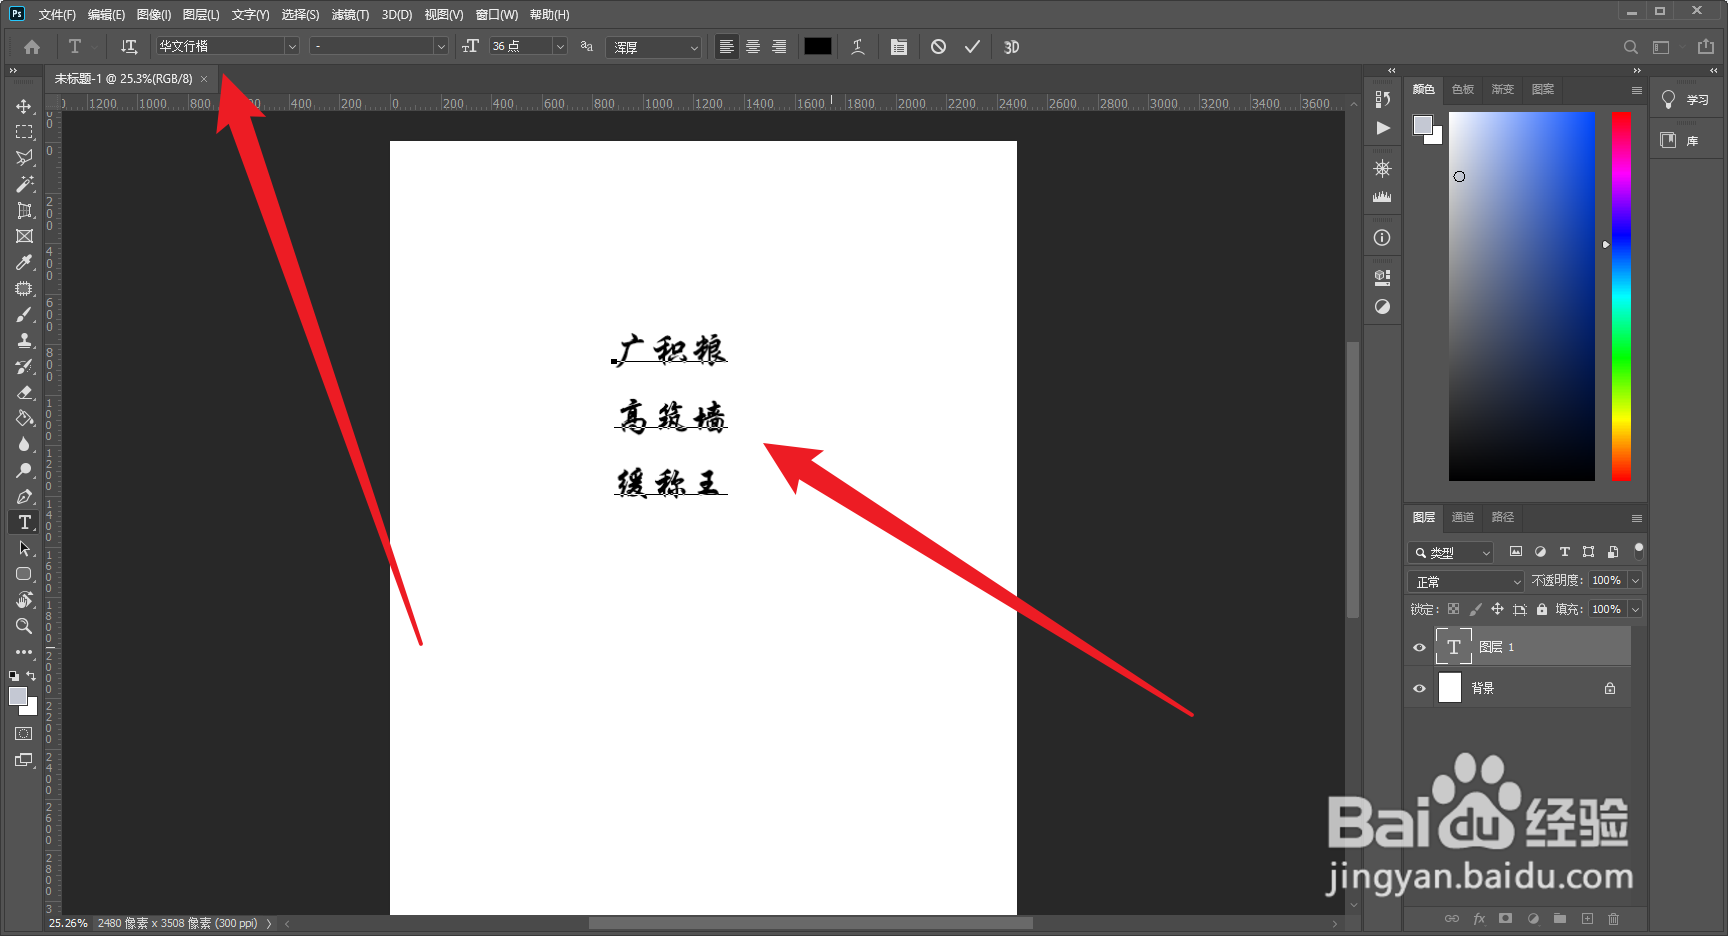
Task: Select the Hand tool
Action: [x=24, y=600]
